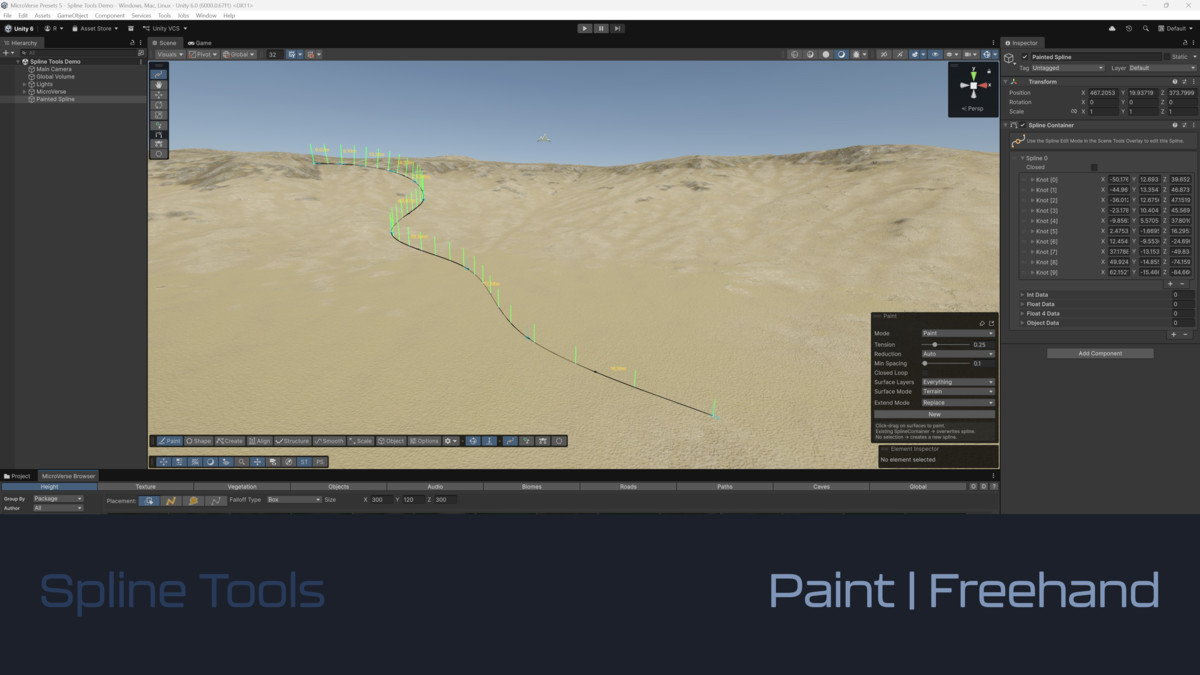Select Main Camera in Hierarchy
Viewport: 1200px width, 675px height.
[x=53, y=69]
